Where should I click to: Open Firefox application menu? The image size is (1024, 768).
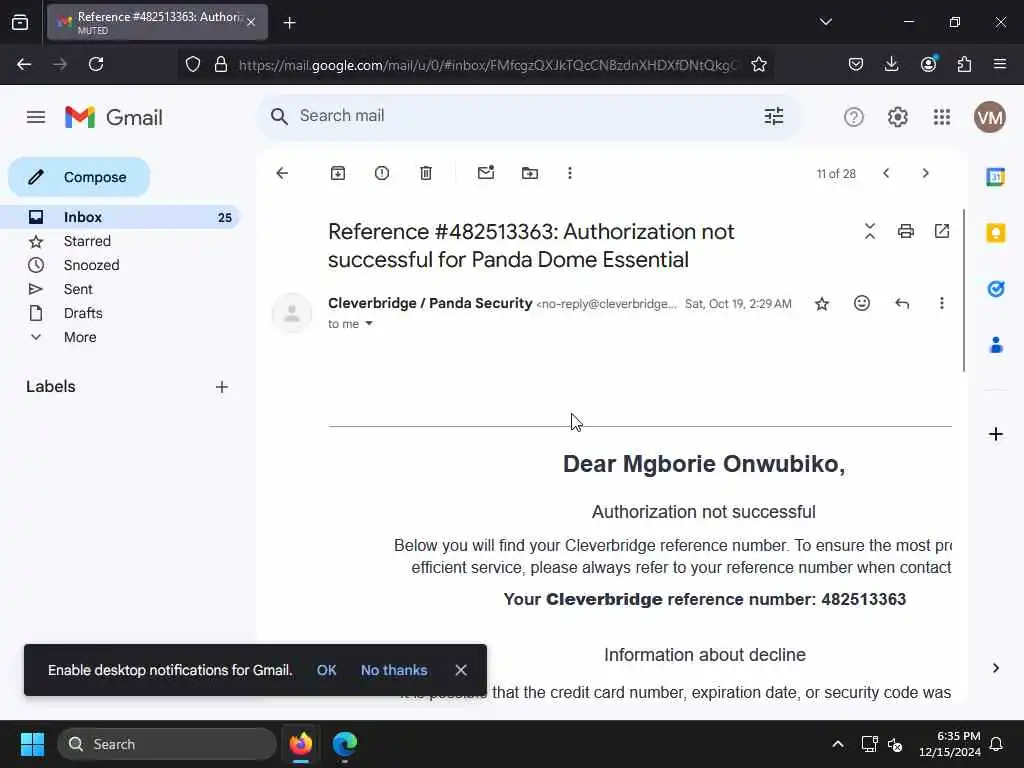tap(1000, 64)
